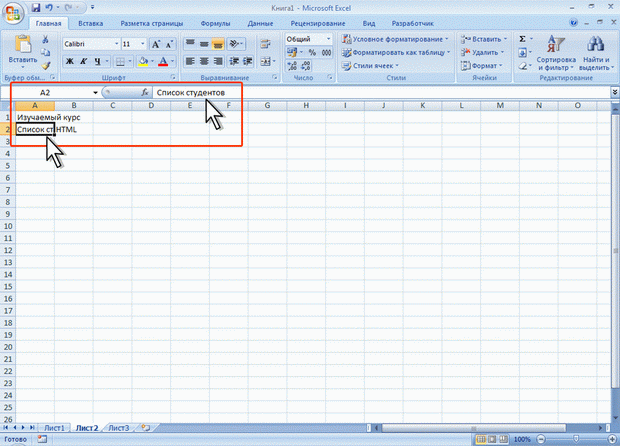620x446 pixels.
Task: Add a new sheet tab
Action: point(146,427)
